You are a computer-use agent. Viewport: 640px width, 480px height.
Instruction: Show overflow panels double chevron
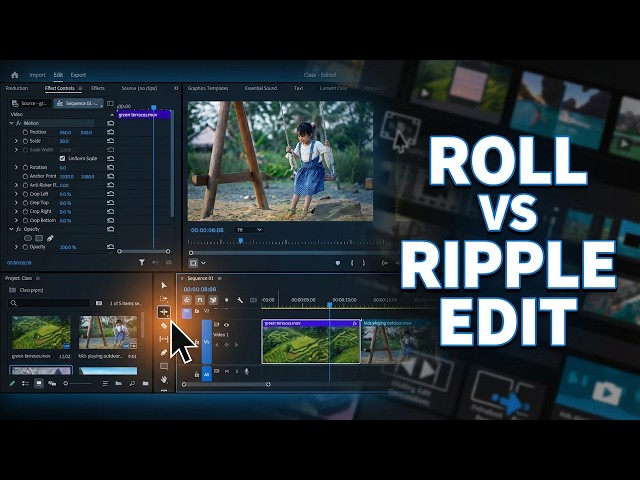tap(176, 88)
